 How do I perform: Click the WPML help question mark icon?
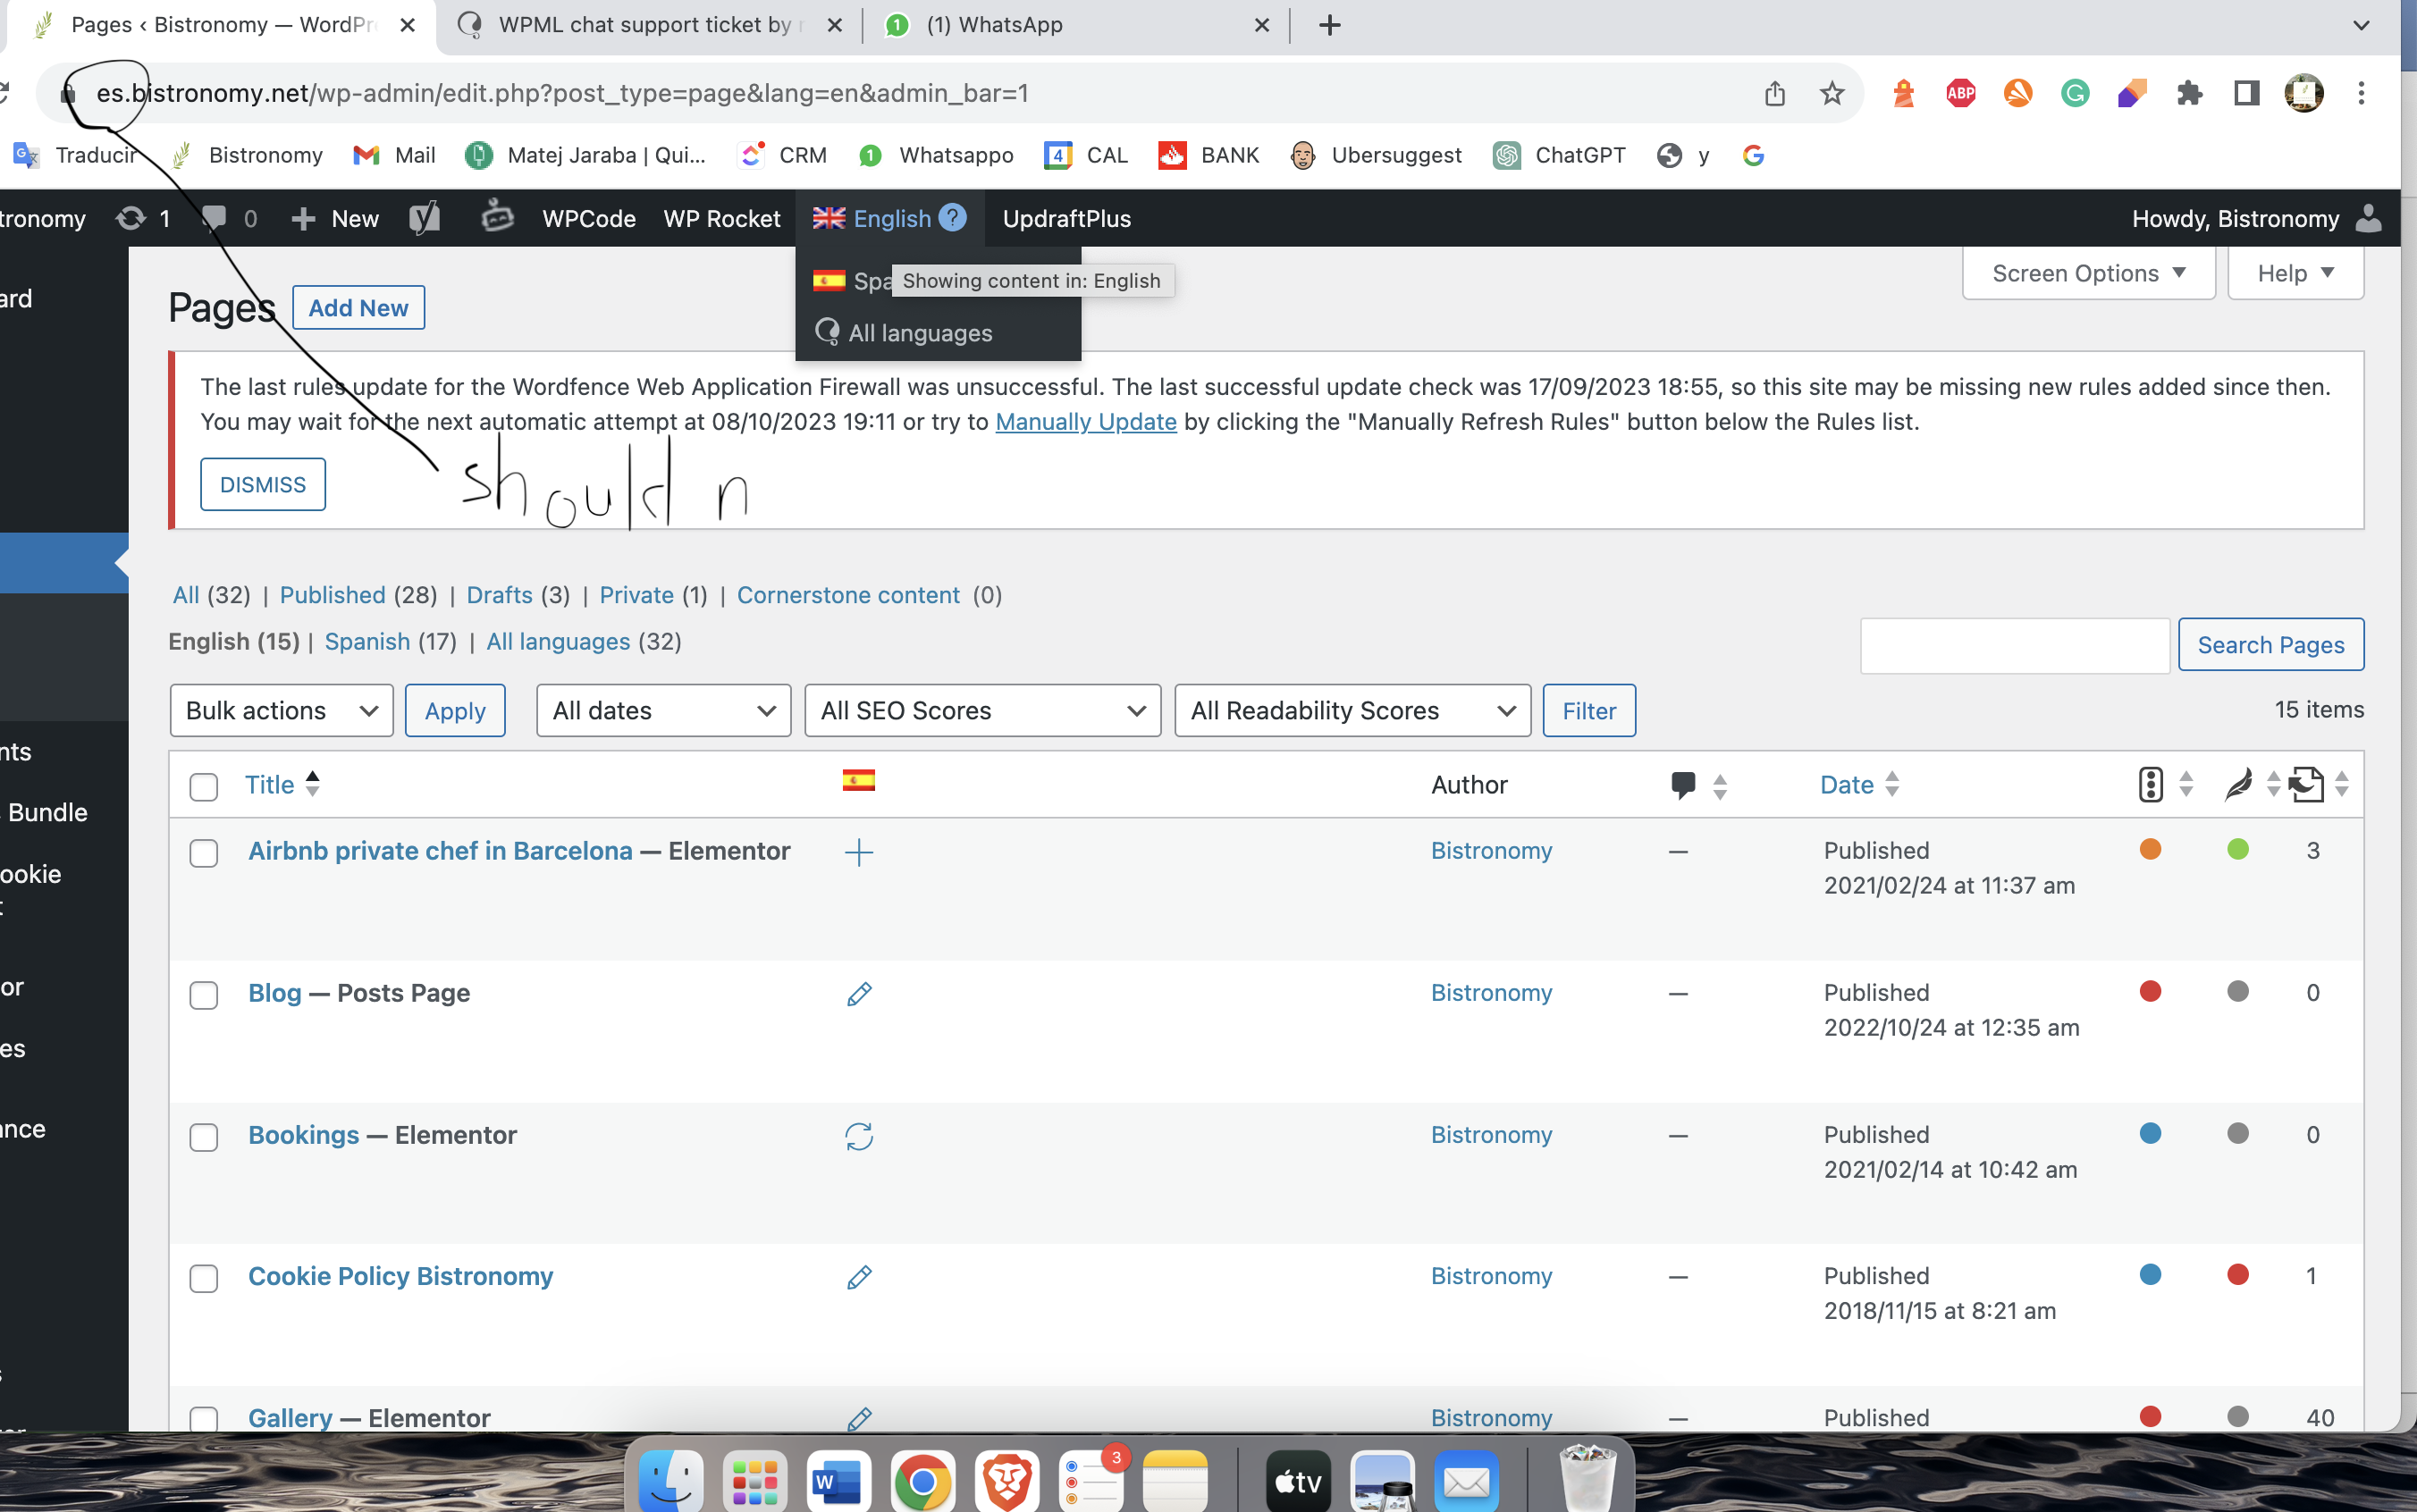pyautogui.click(x=952, y=217)
